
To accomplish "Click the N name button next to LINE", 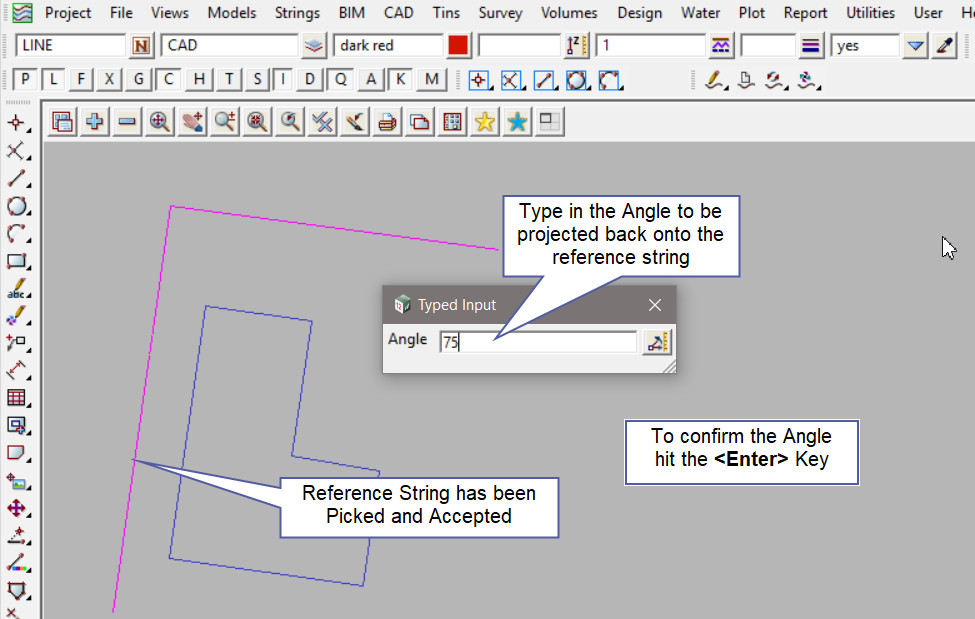I will pos(142,46).
